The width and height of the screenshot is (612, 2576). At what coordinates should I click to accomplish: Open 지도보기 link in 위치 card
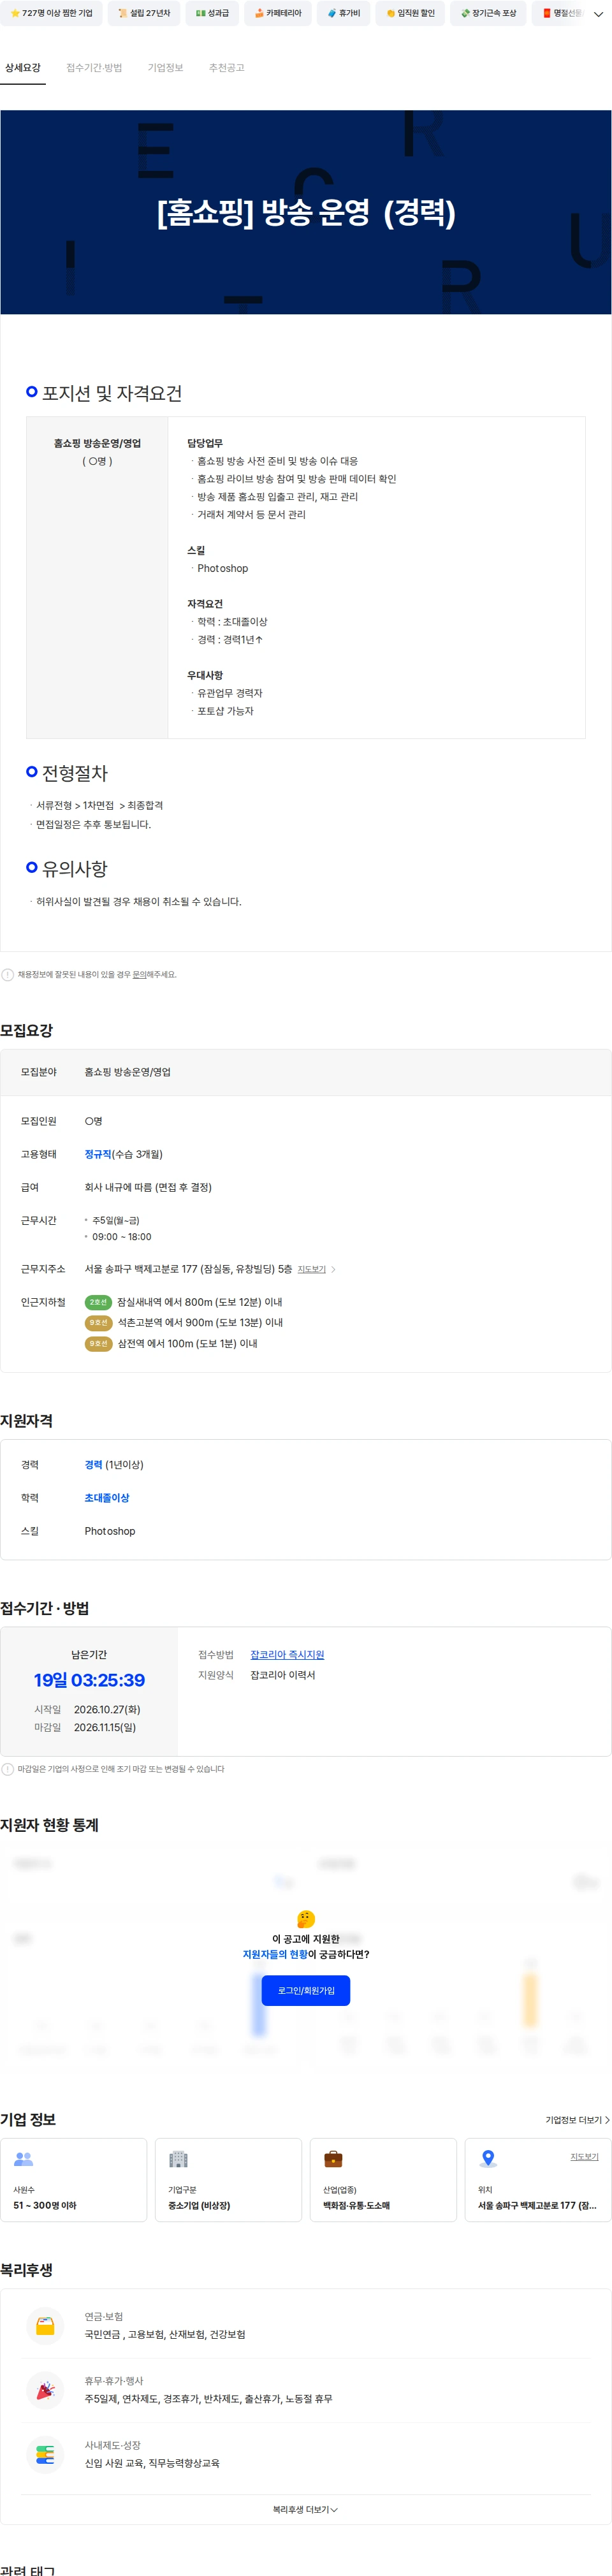point(584,2157)
